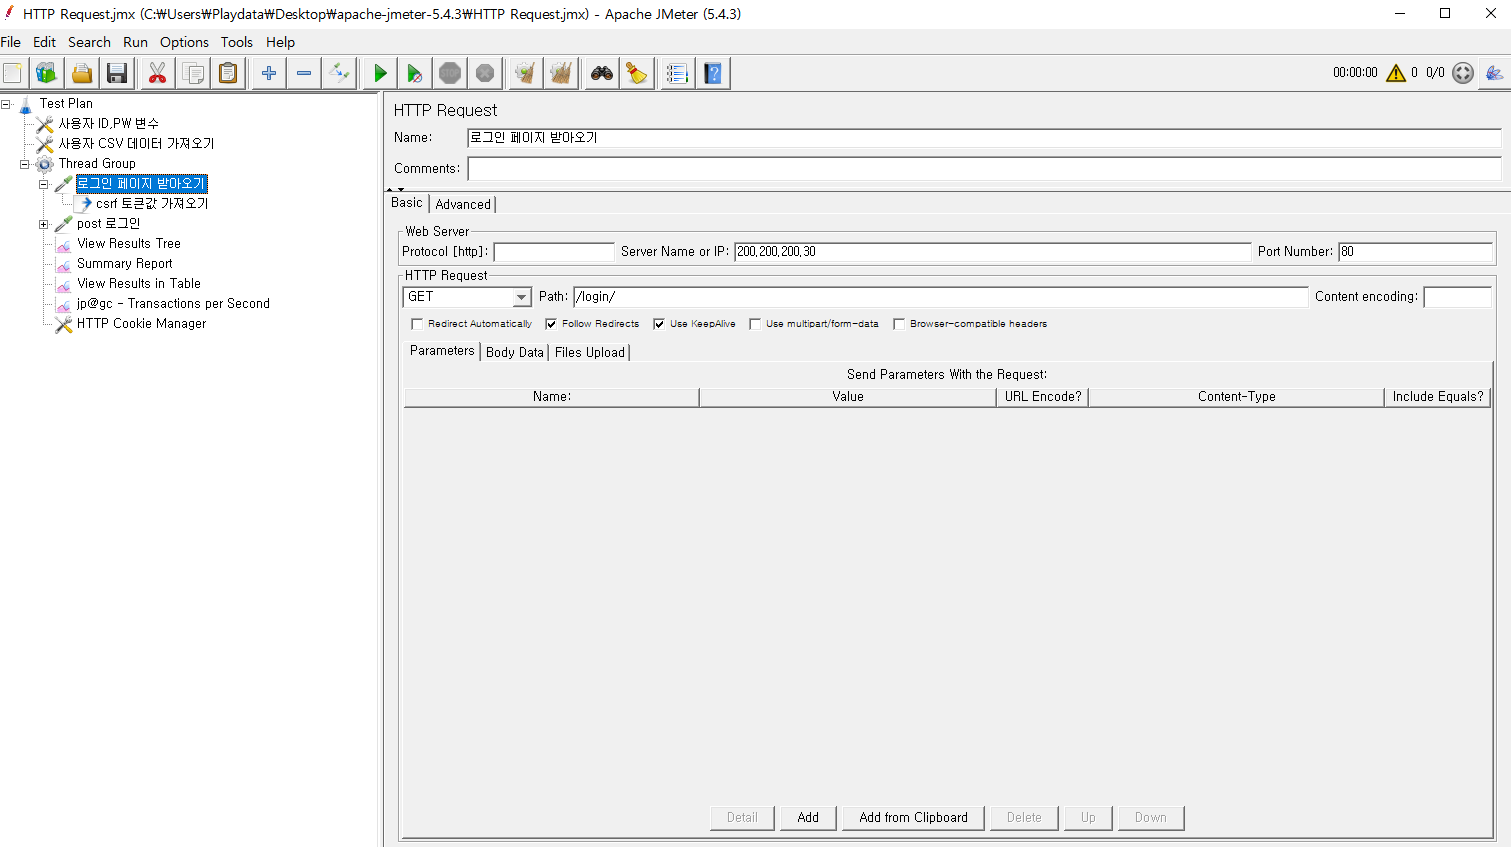Click the Open file folder icon
Screen dimensions: 1511x847
tap(82, 73)
